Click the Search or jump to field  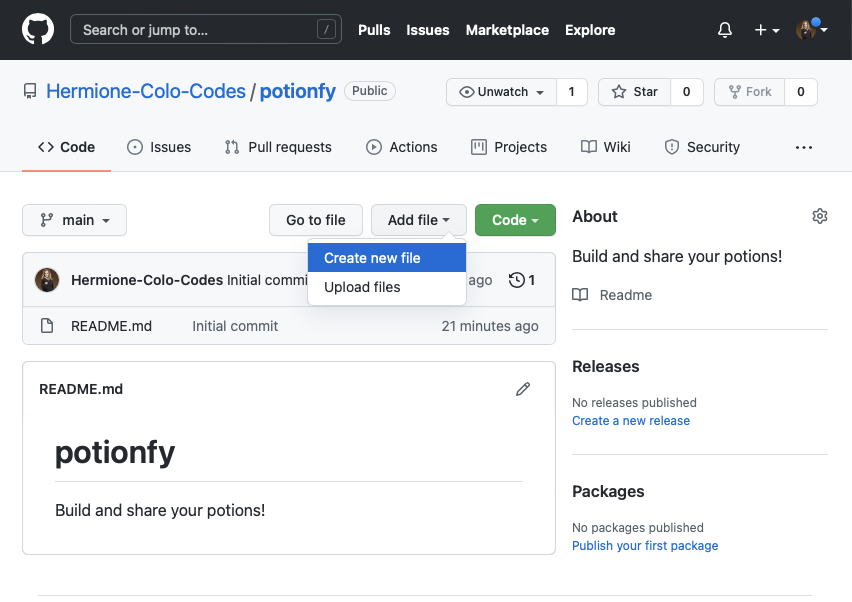point(205,30)
